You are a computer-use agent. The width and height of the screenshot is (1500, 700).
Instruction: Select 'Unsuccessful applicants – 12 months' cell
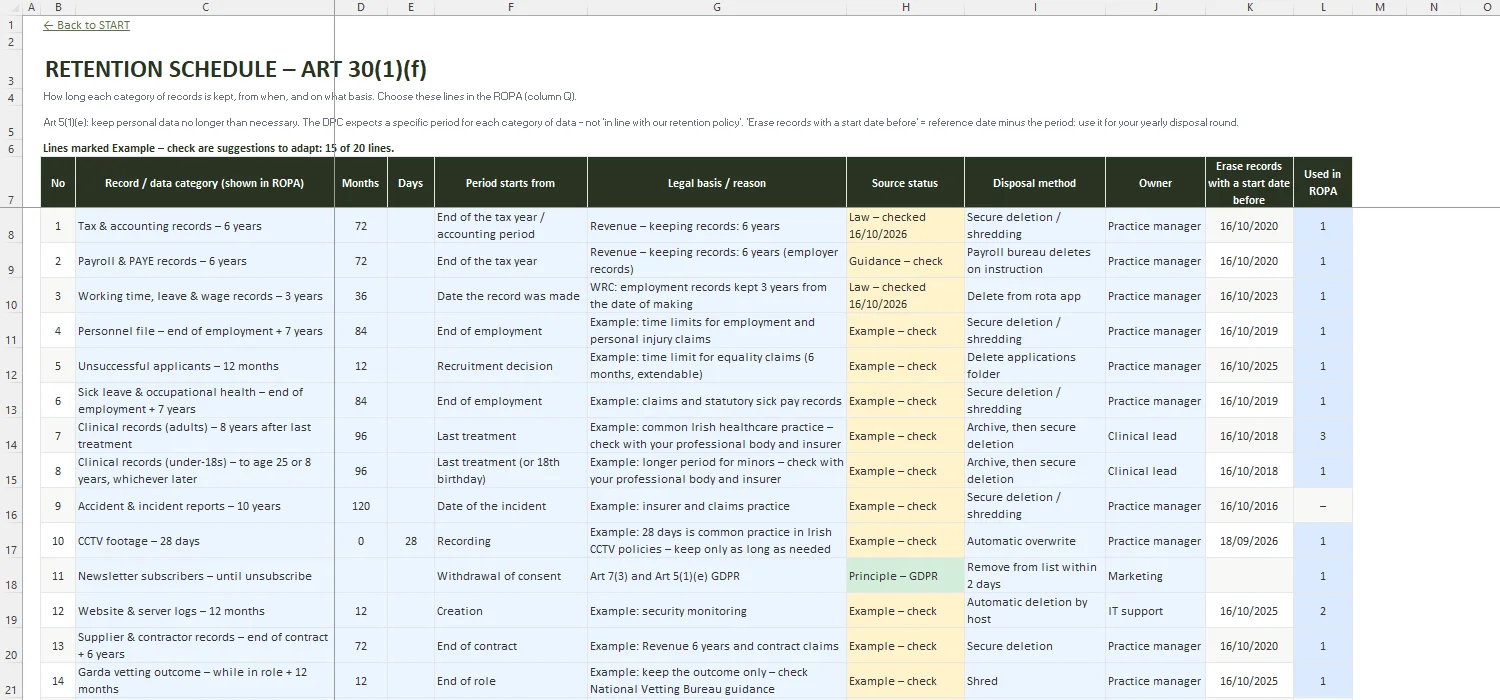(x=205, y=366)
